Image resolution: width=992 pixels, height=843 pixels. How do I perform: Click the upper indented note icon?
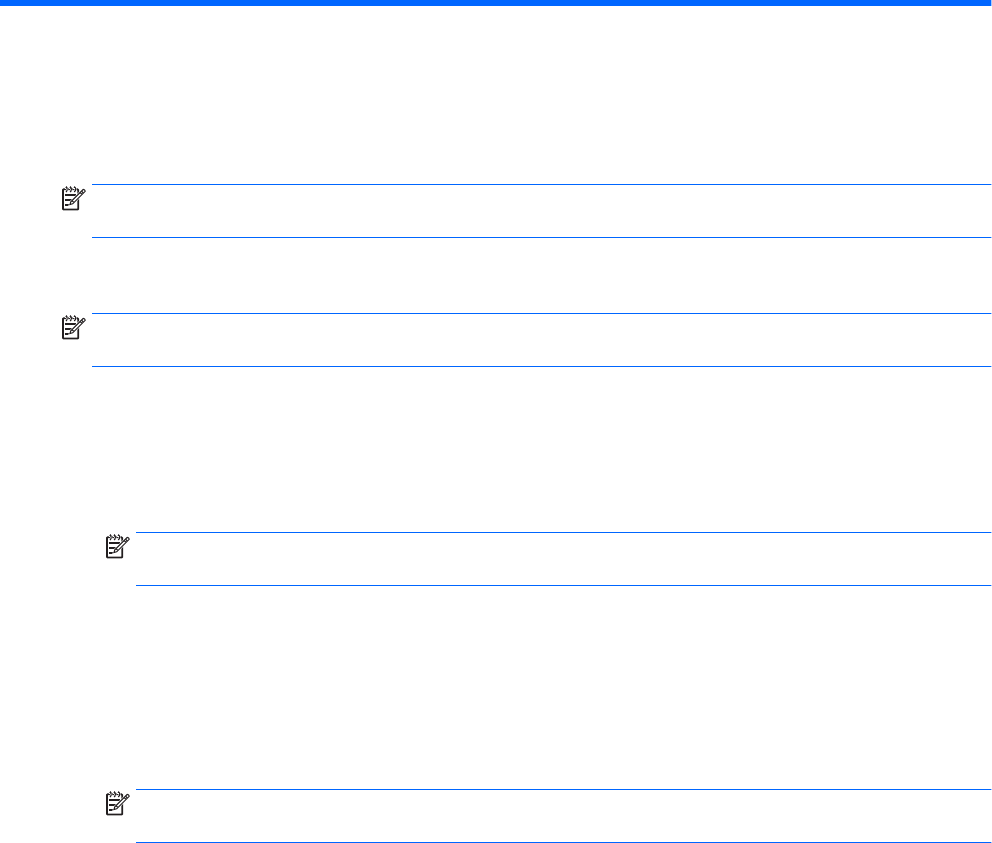(x=118, y=546)
